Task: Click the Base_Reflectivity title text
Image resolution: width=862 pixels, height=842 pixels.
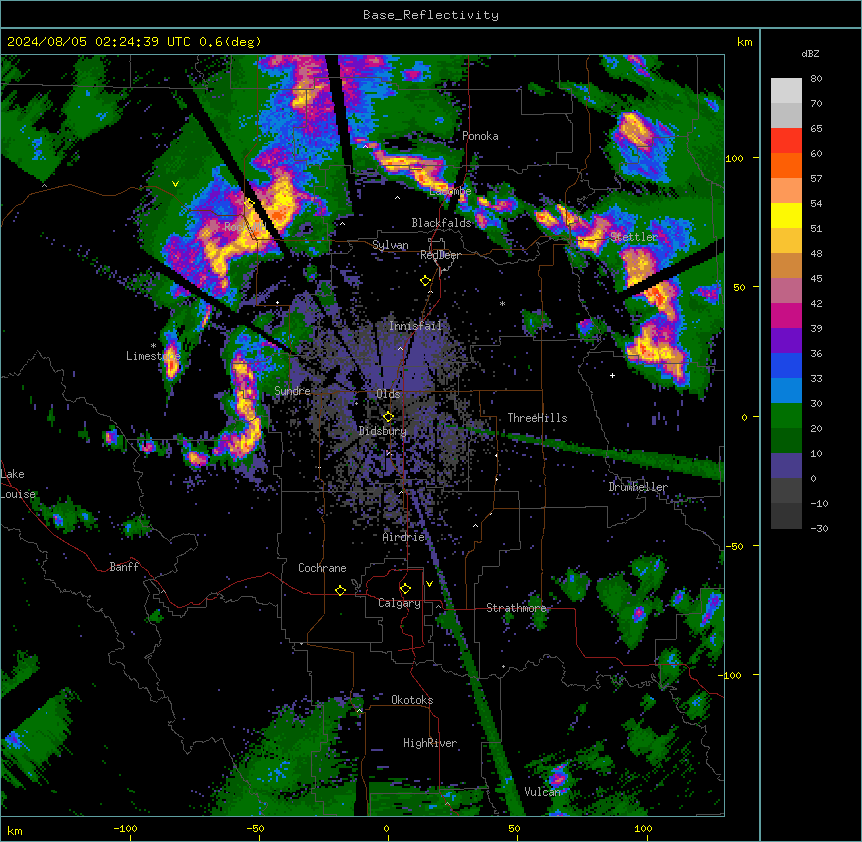Action: coord(431,15)
